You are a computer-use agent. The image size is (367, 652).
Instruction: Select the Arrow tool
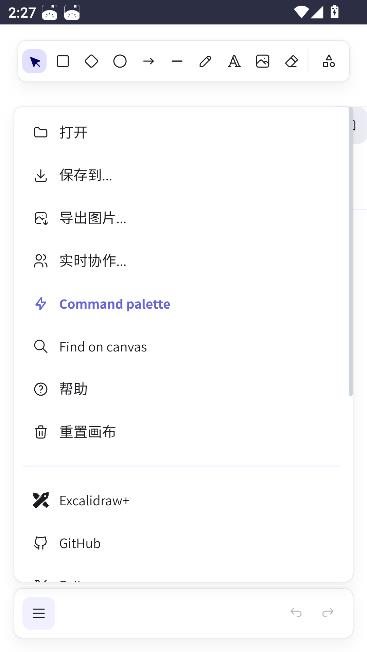(x=148, y=62)
